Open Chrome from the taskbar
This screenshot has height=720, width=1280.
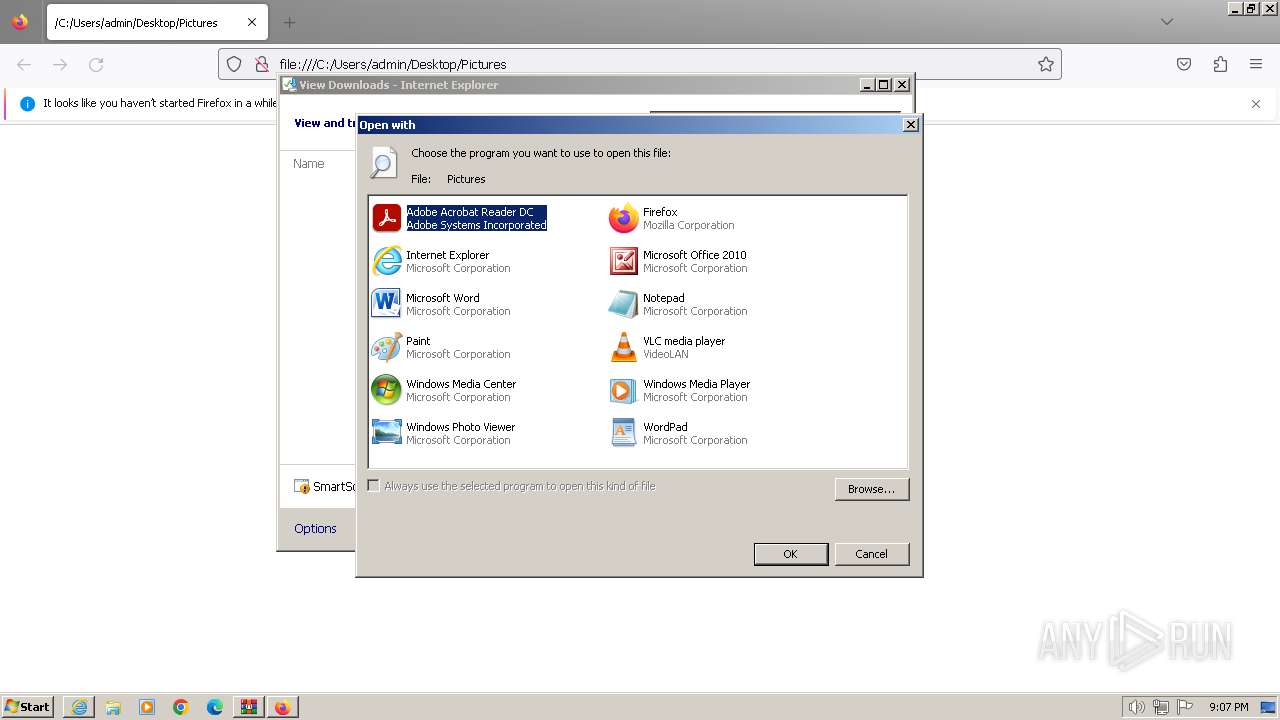pos(181,707)
